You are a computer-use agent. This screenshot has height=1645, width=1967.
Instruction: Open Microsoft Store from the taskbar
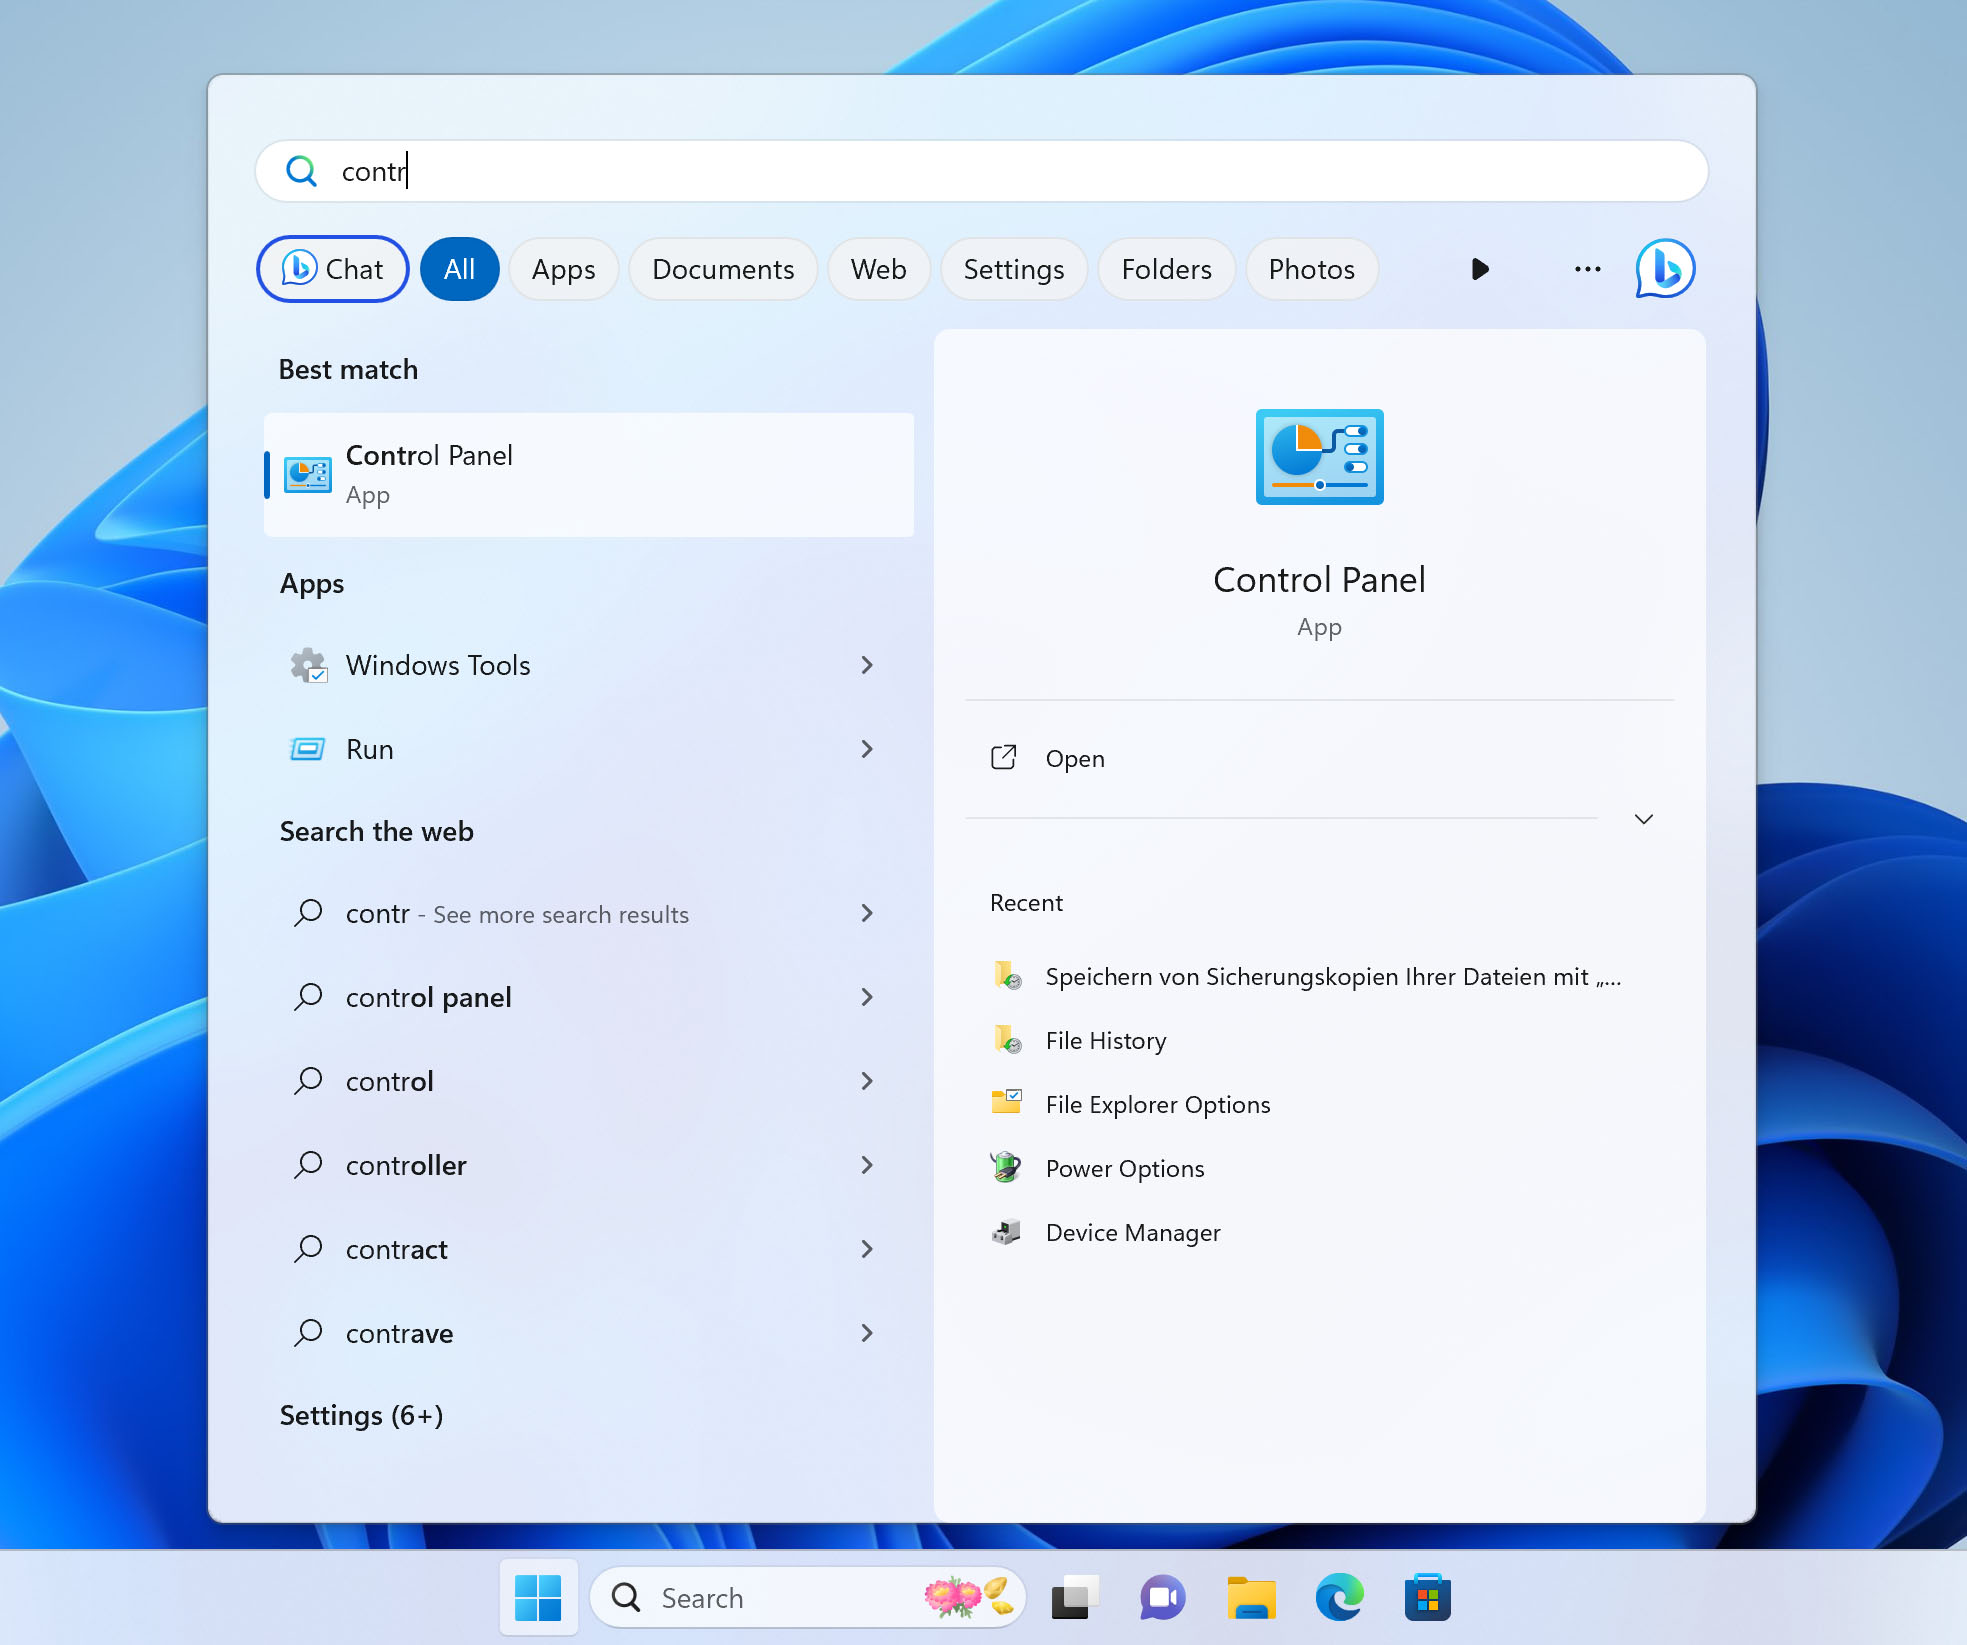1427,1597
